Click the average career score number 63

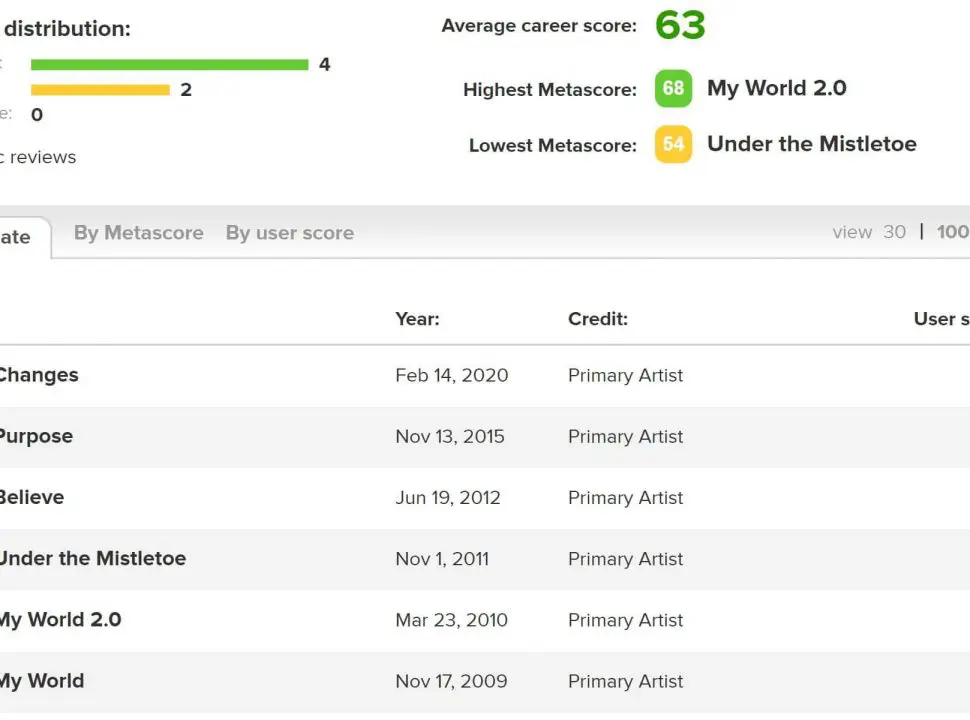tap(680, 25)
